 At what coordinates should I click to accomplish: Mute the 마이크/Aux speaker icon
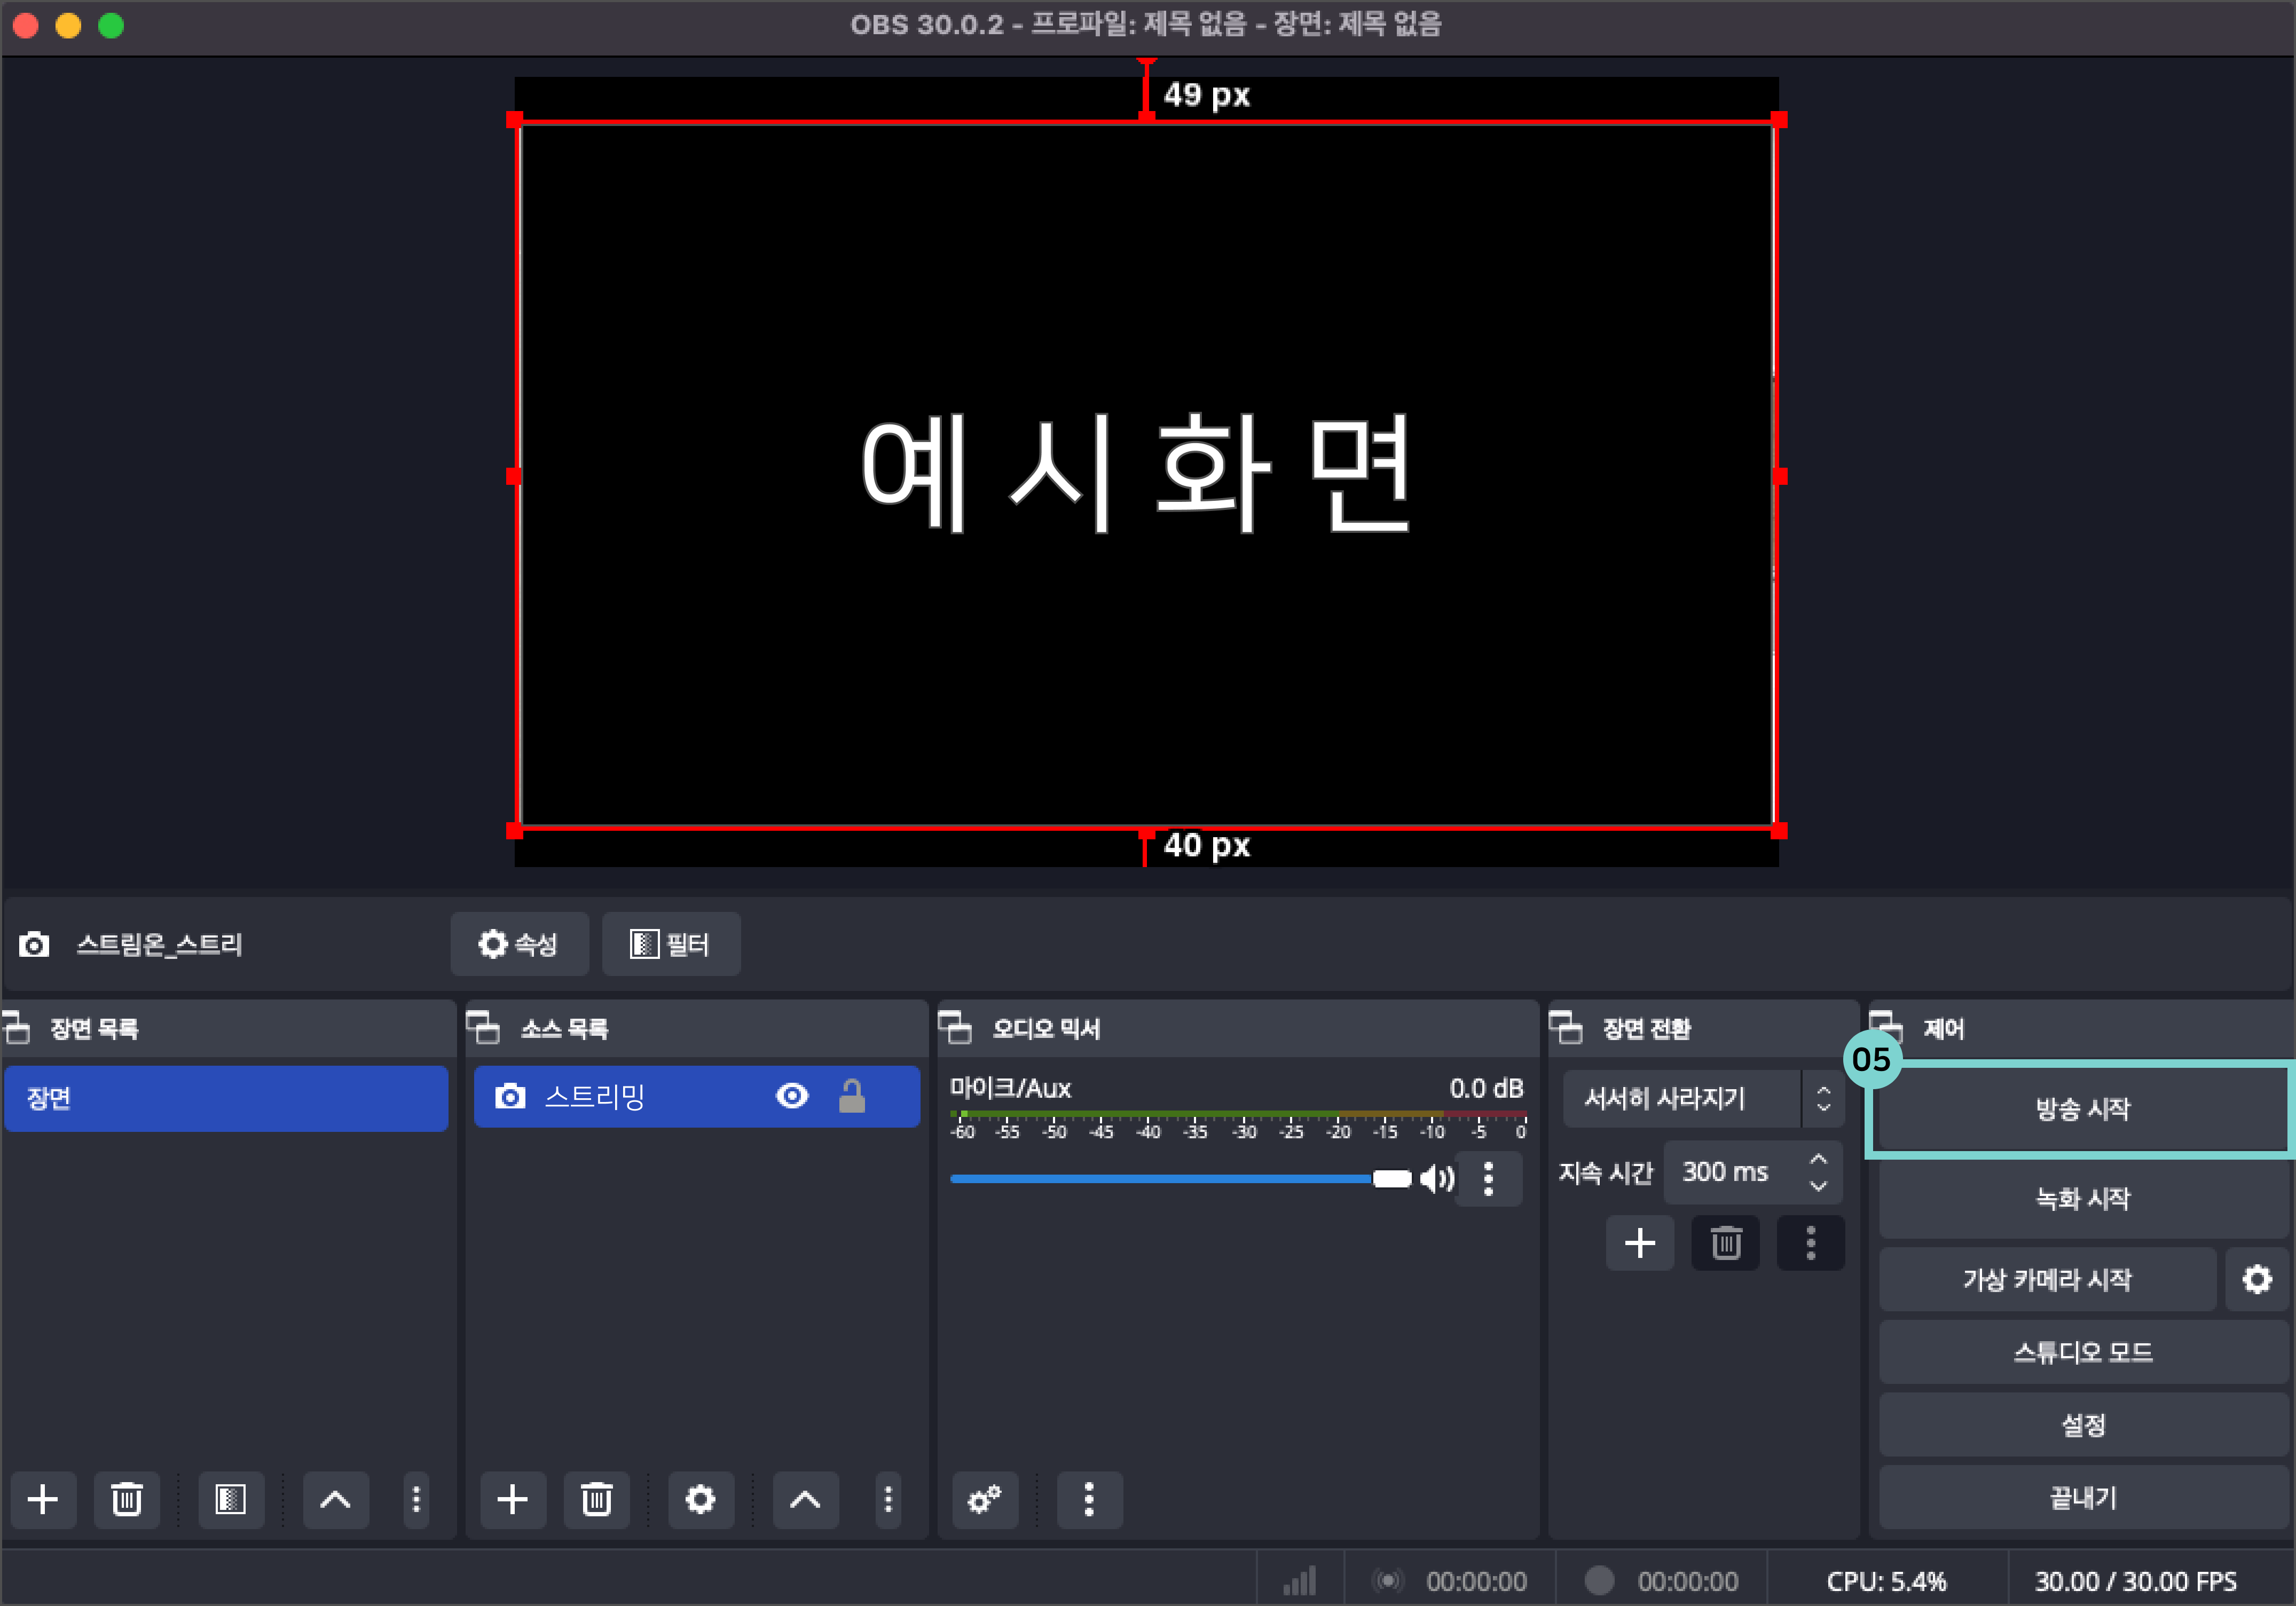tap(1436, 1179)
